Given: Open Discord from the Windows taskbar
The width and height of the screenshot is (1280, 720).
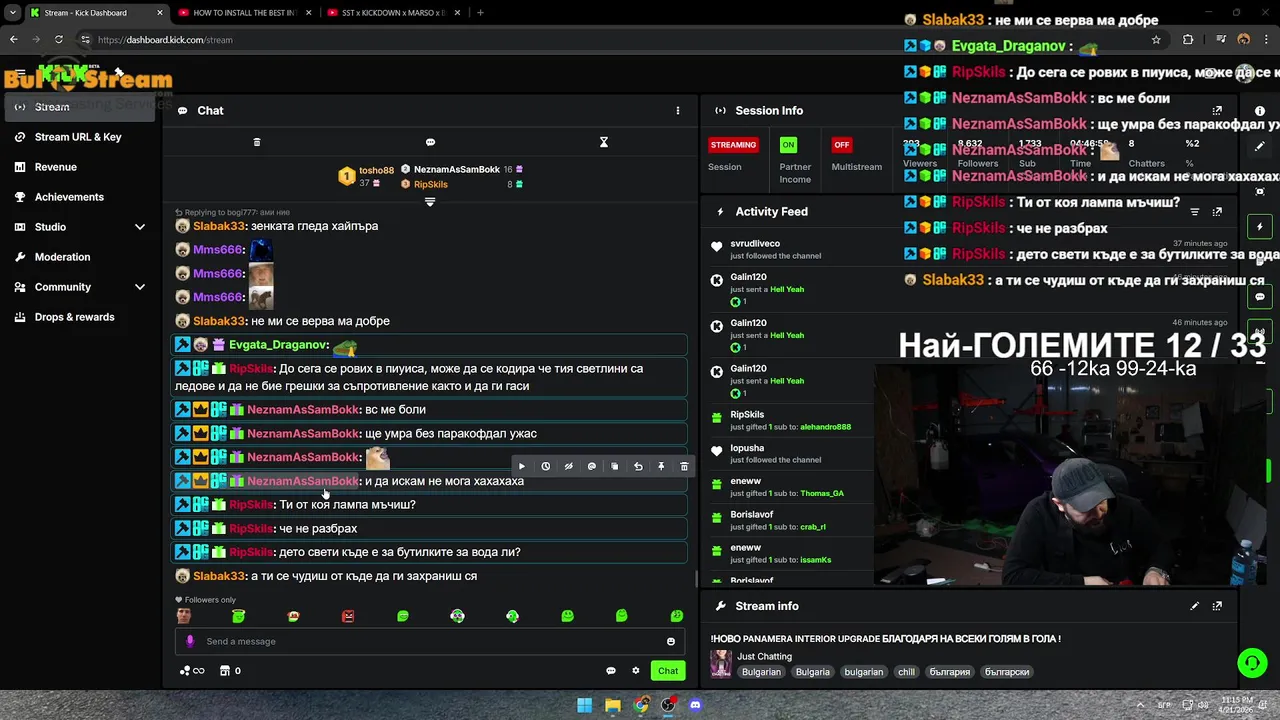Looking at the screenshot, I should (695, 705).
